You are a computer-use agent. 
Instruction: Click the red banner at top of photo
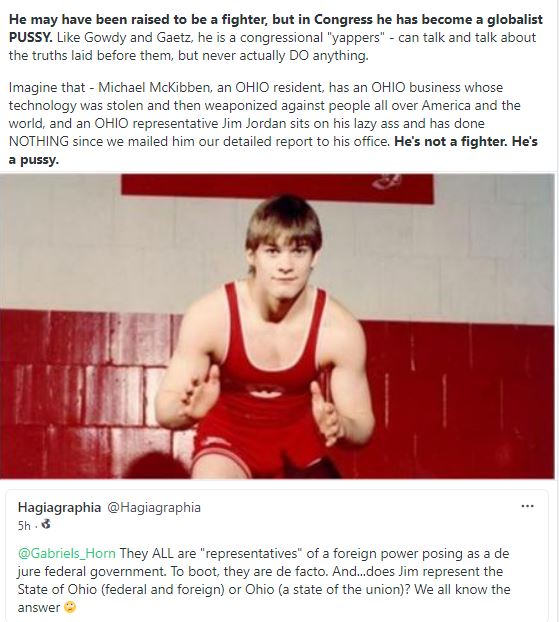(x=277, y=188)
